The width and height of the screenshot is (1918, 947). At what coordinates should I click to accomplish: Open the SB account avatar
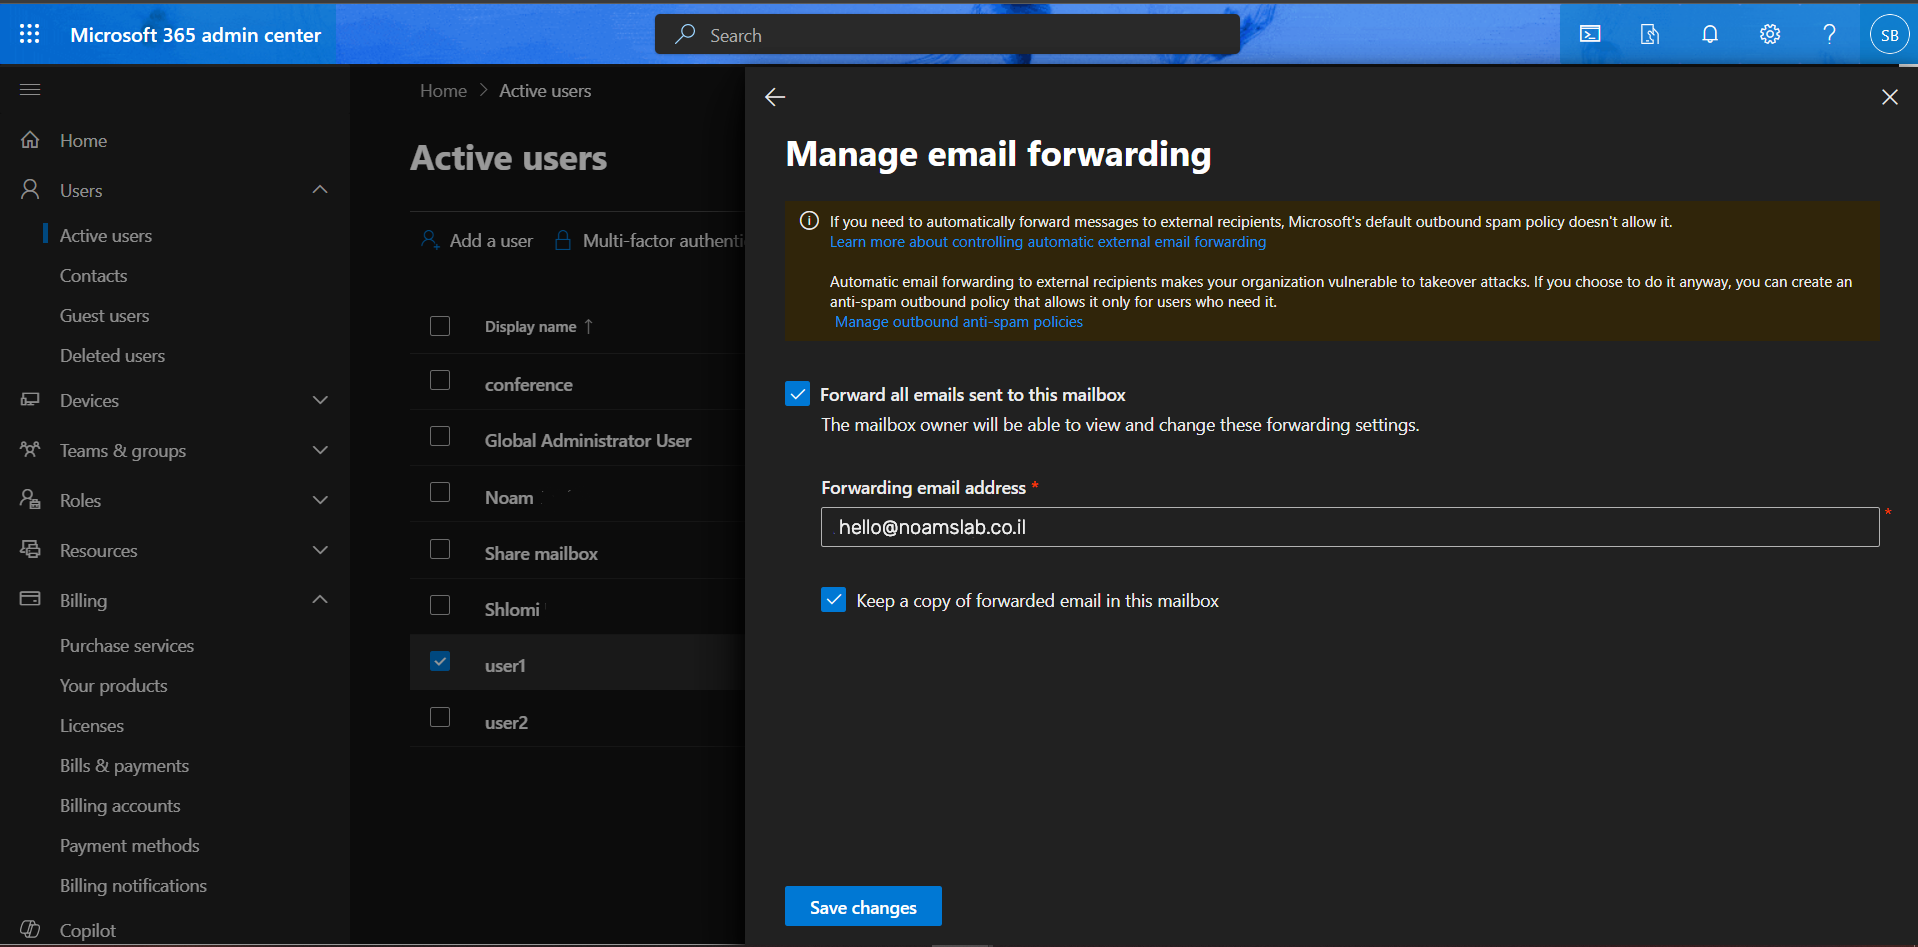point(1889,35)
